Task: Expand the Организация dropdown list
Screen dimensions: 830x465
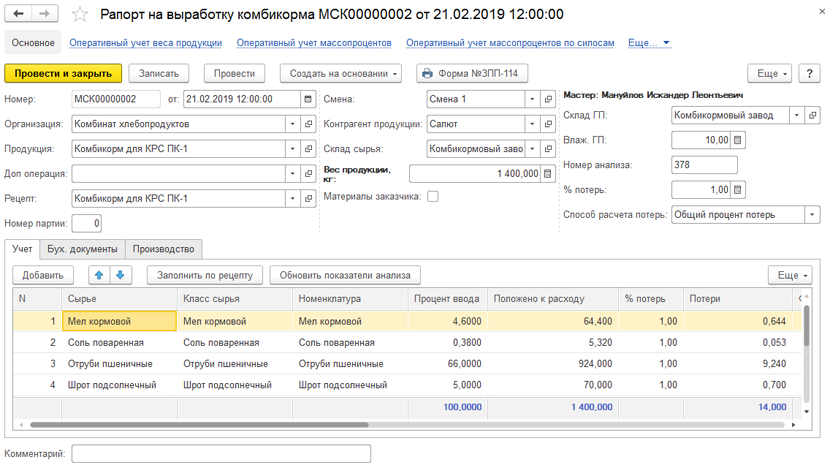Action: point(293,124)
